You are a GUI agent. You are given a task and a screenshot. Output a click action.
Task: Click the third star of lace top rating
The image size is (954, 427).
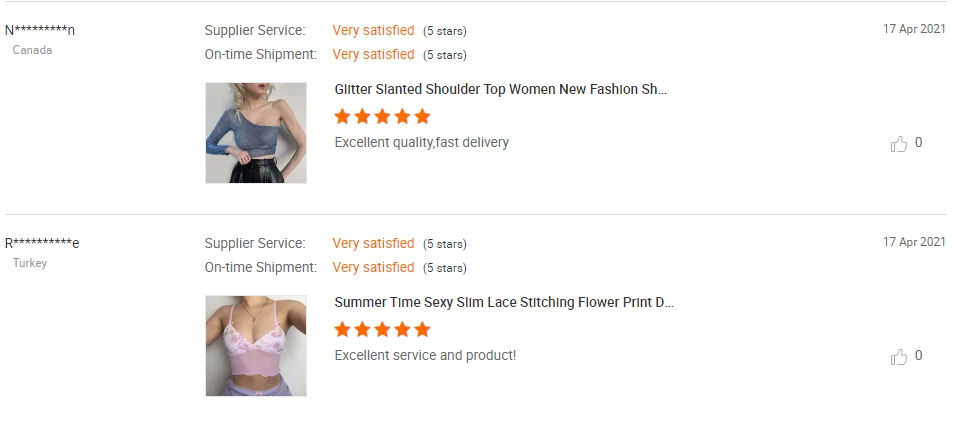point(382,329)
